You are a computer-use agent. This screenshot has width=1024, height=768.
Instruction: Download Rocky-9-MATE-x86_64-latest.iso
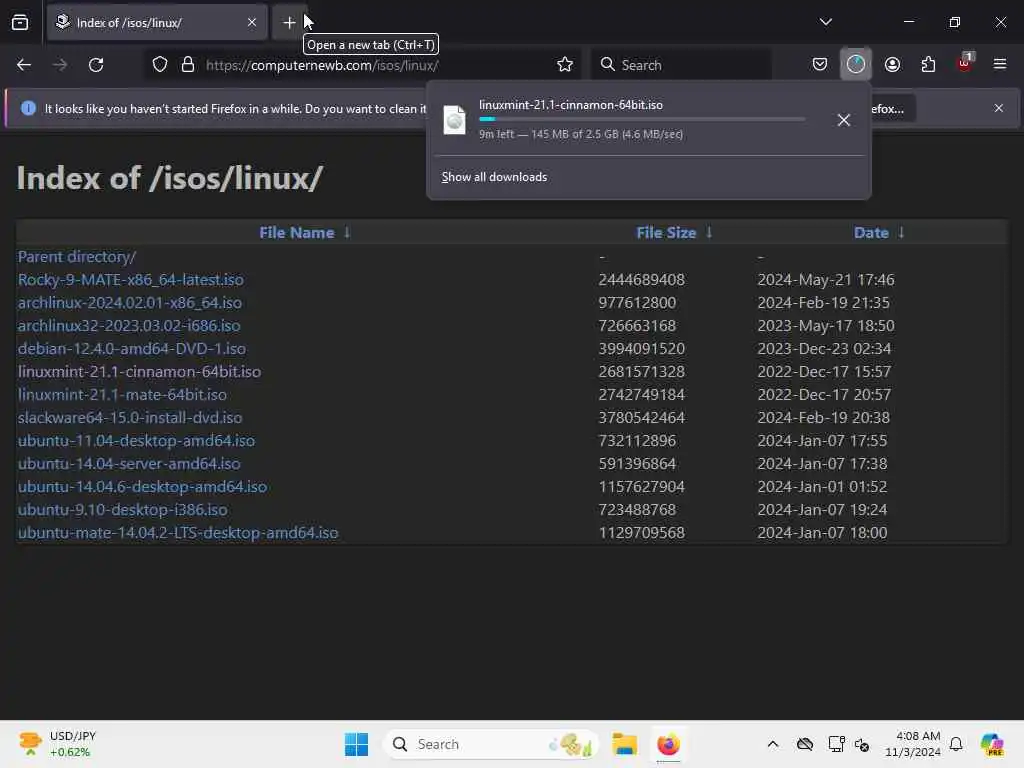point(131,280)
